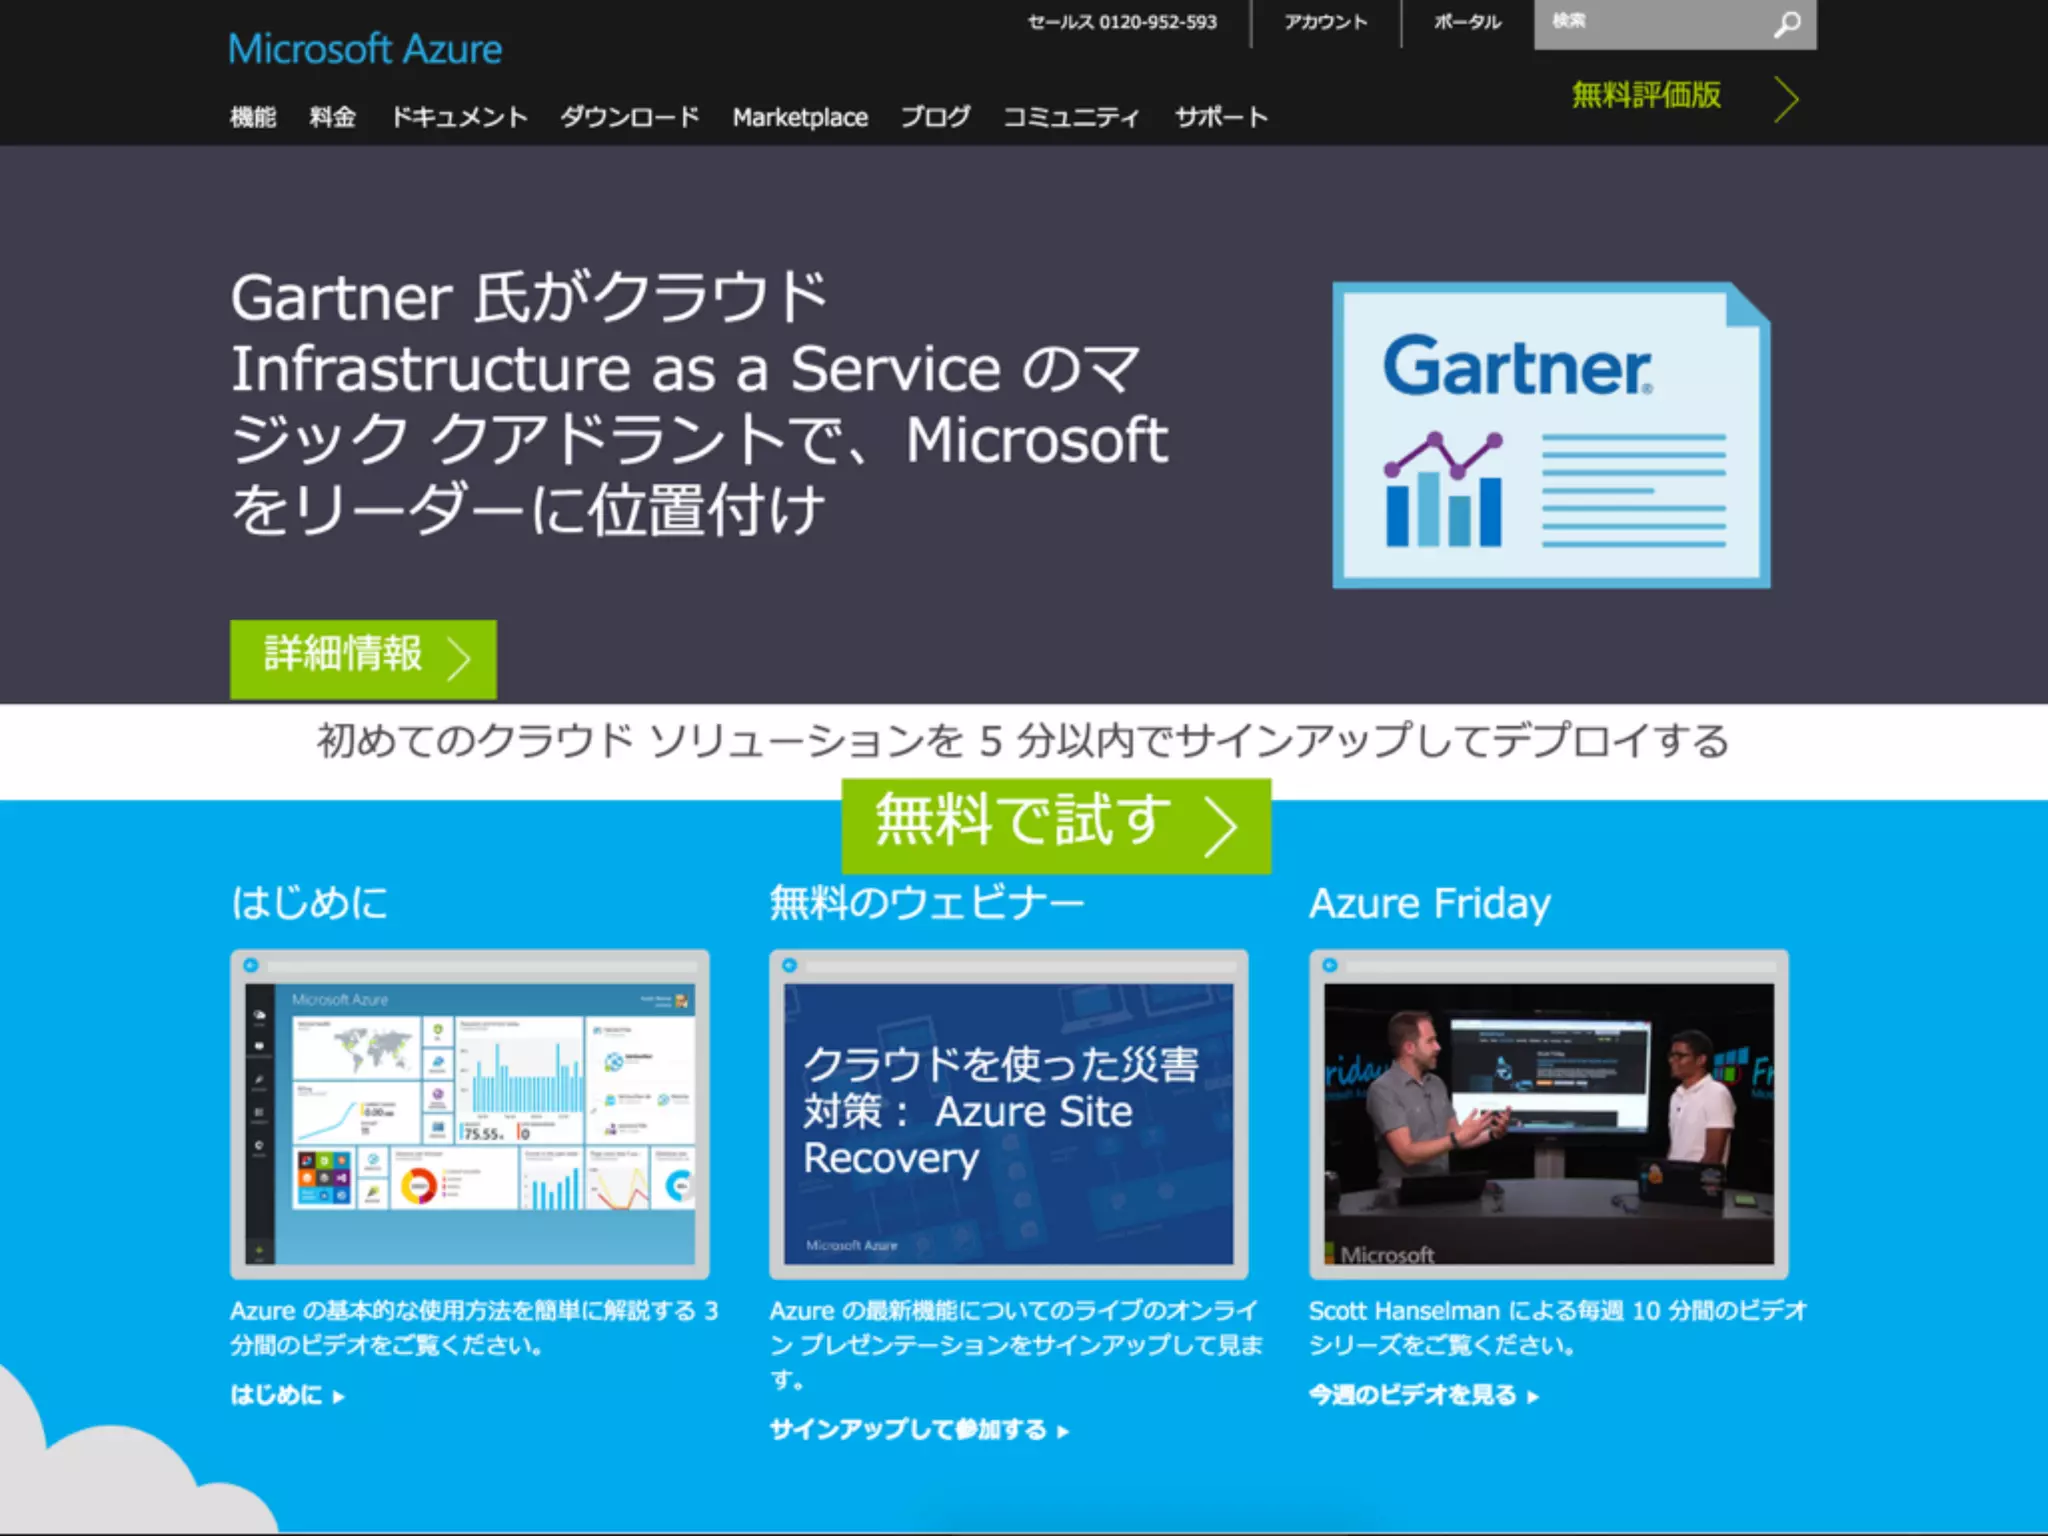Open Marketplace from the navigation
This screenshot has width=2048, height=1536.
800,117
